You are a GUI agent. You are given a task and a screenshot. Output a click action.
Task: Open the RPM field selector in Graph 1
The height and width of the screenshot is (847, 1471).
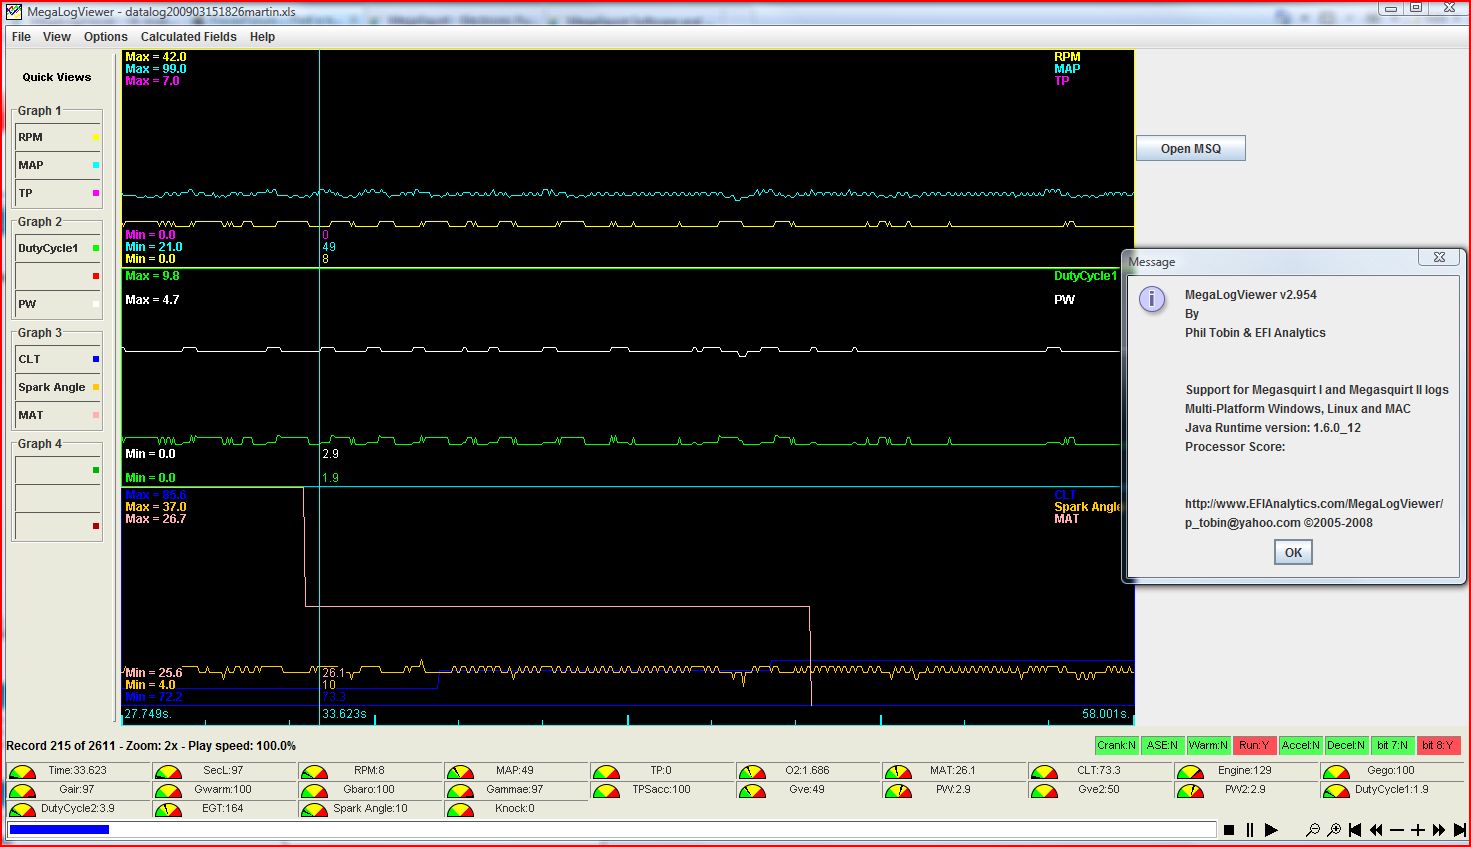click(x=58, y=137)
